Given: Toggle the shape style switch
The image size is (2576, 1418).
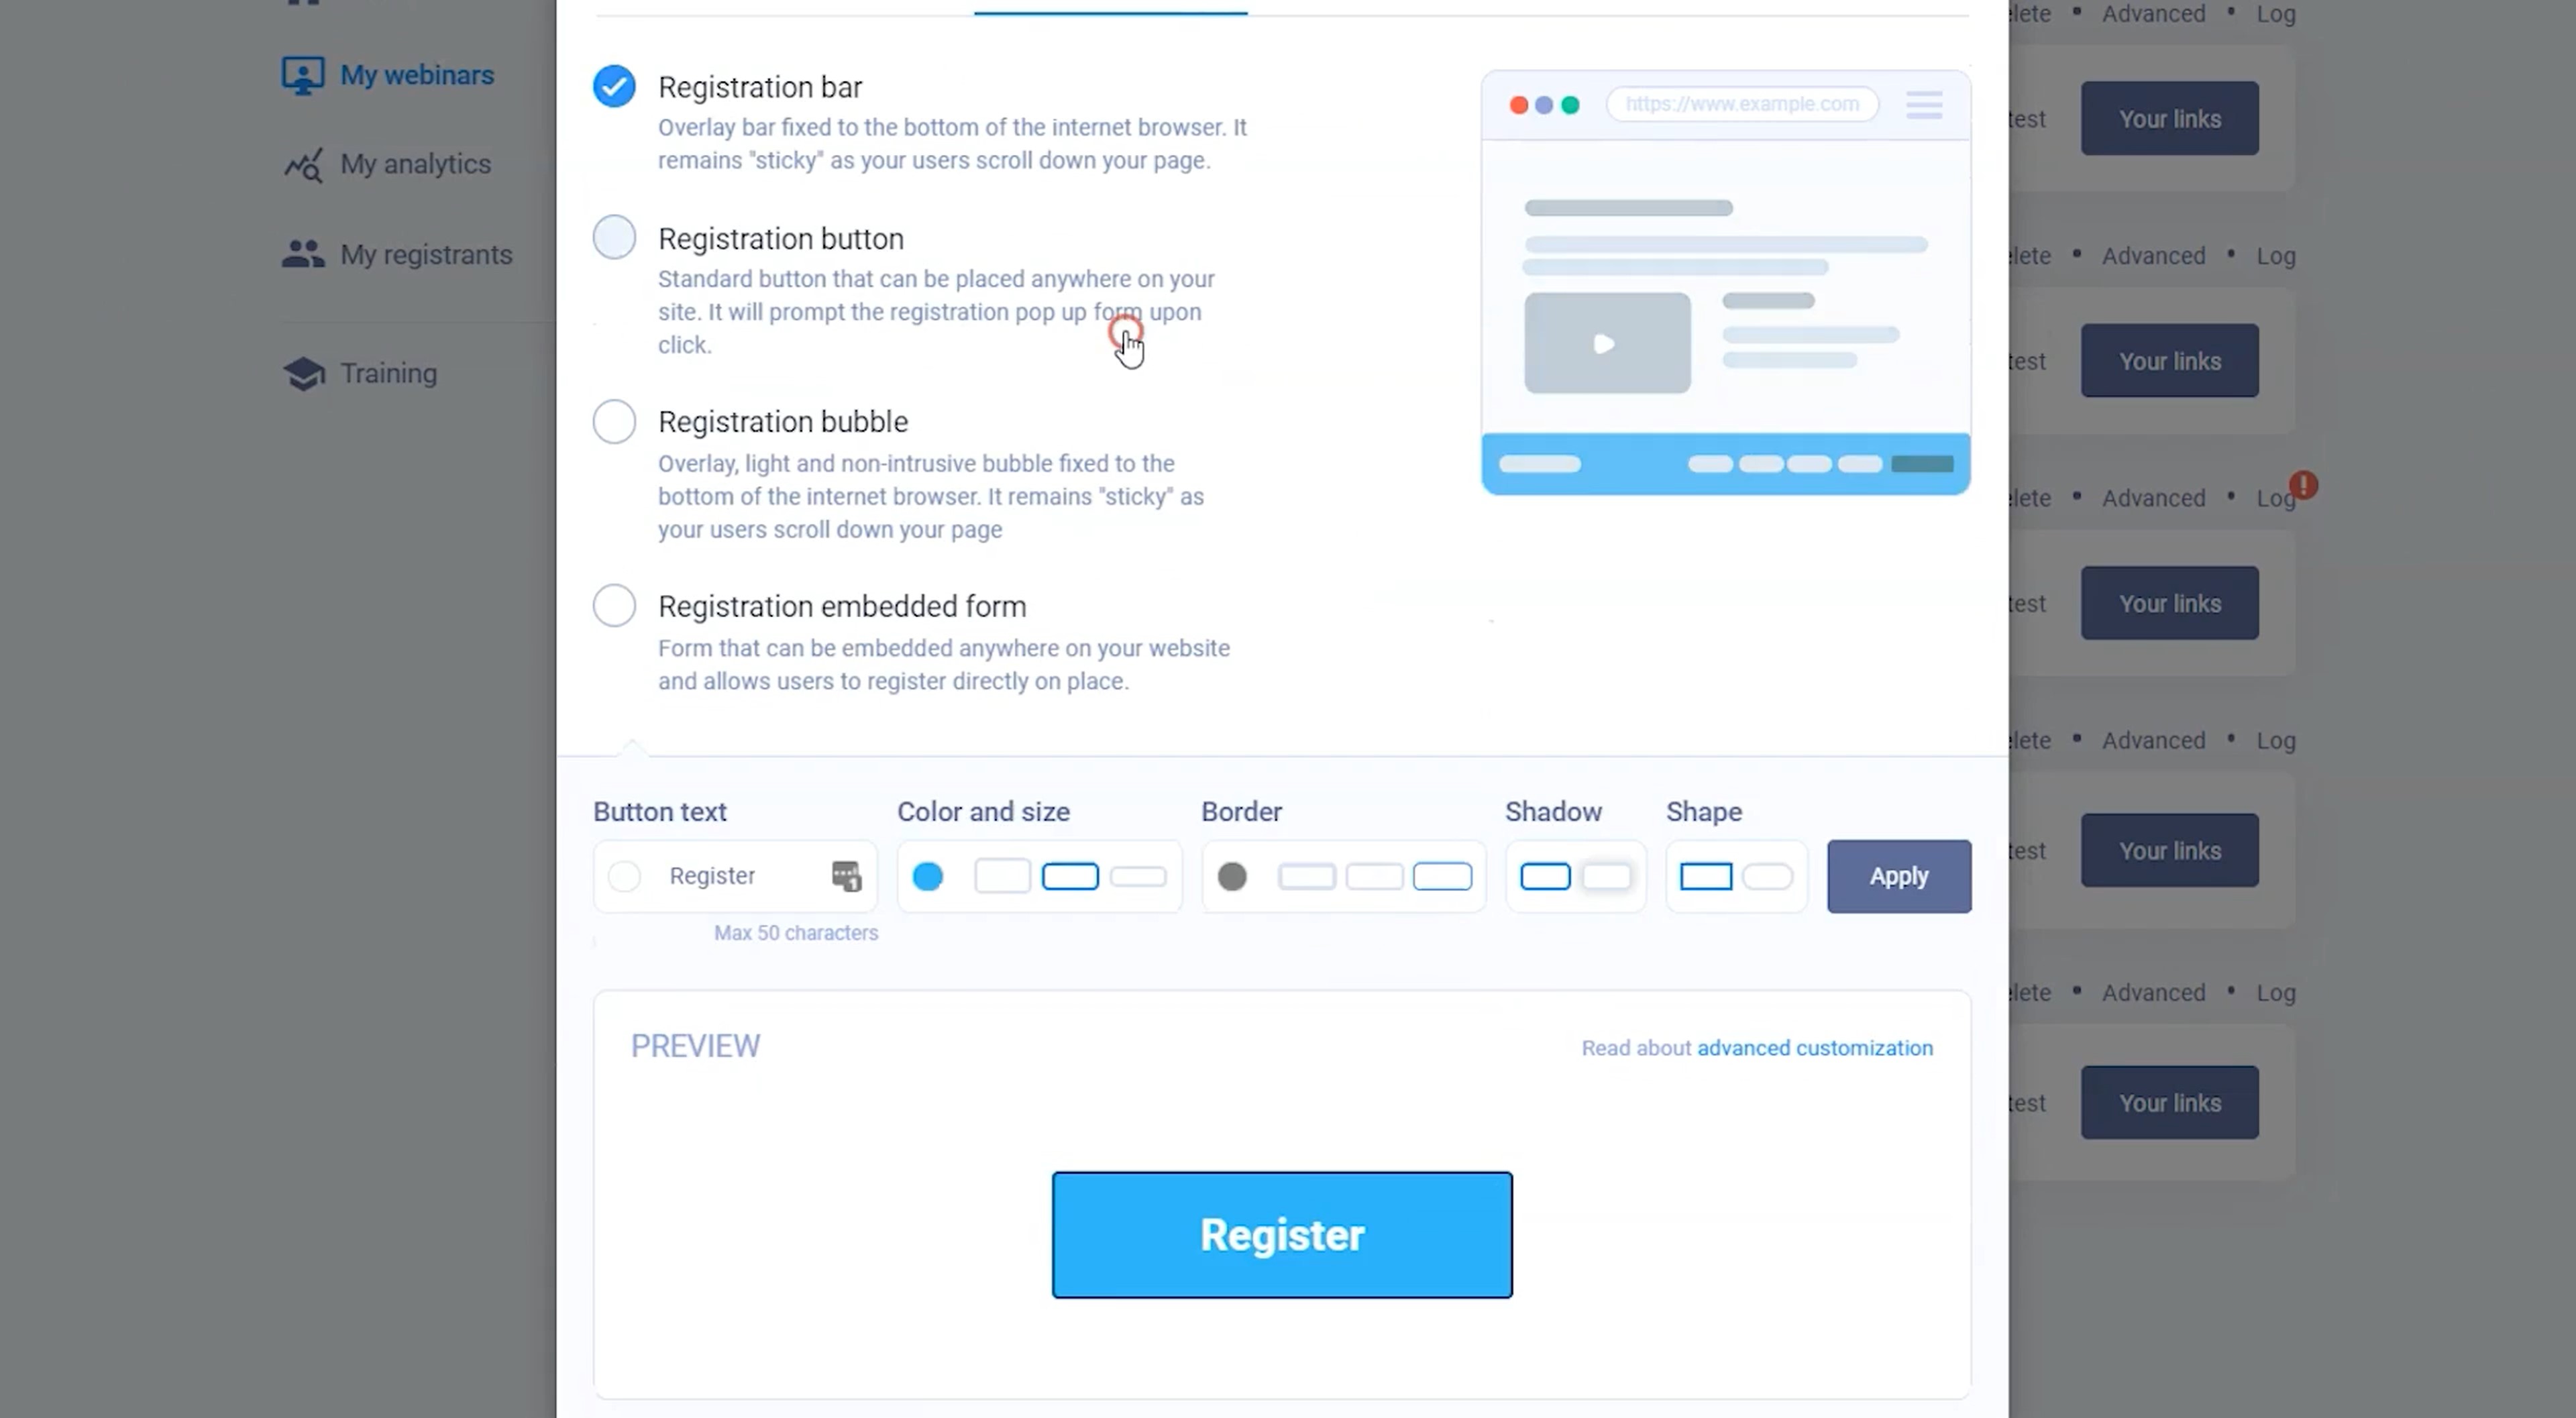Looking at the screenshot, I should tap(1769, 875).
